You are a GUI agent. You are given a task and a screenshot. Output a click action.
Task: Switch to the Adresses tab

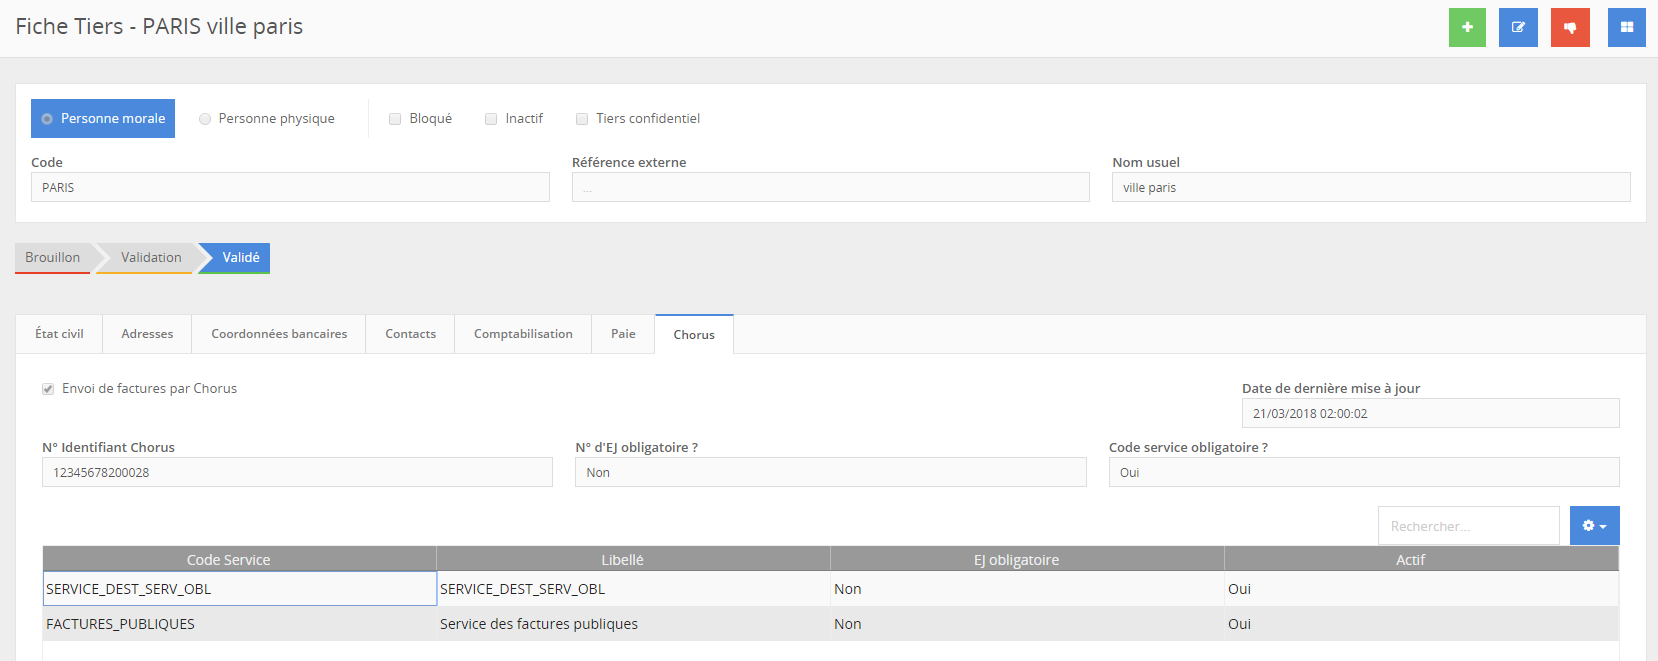click(x=147, y=334)
